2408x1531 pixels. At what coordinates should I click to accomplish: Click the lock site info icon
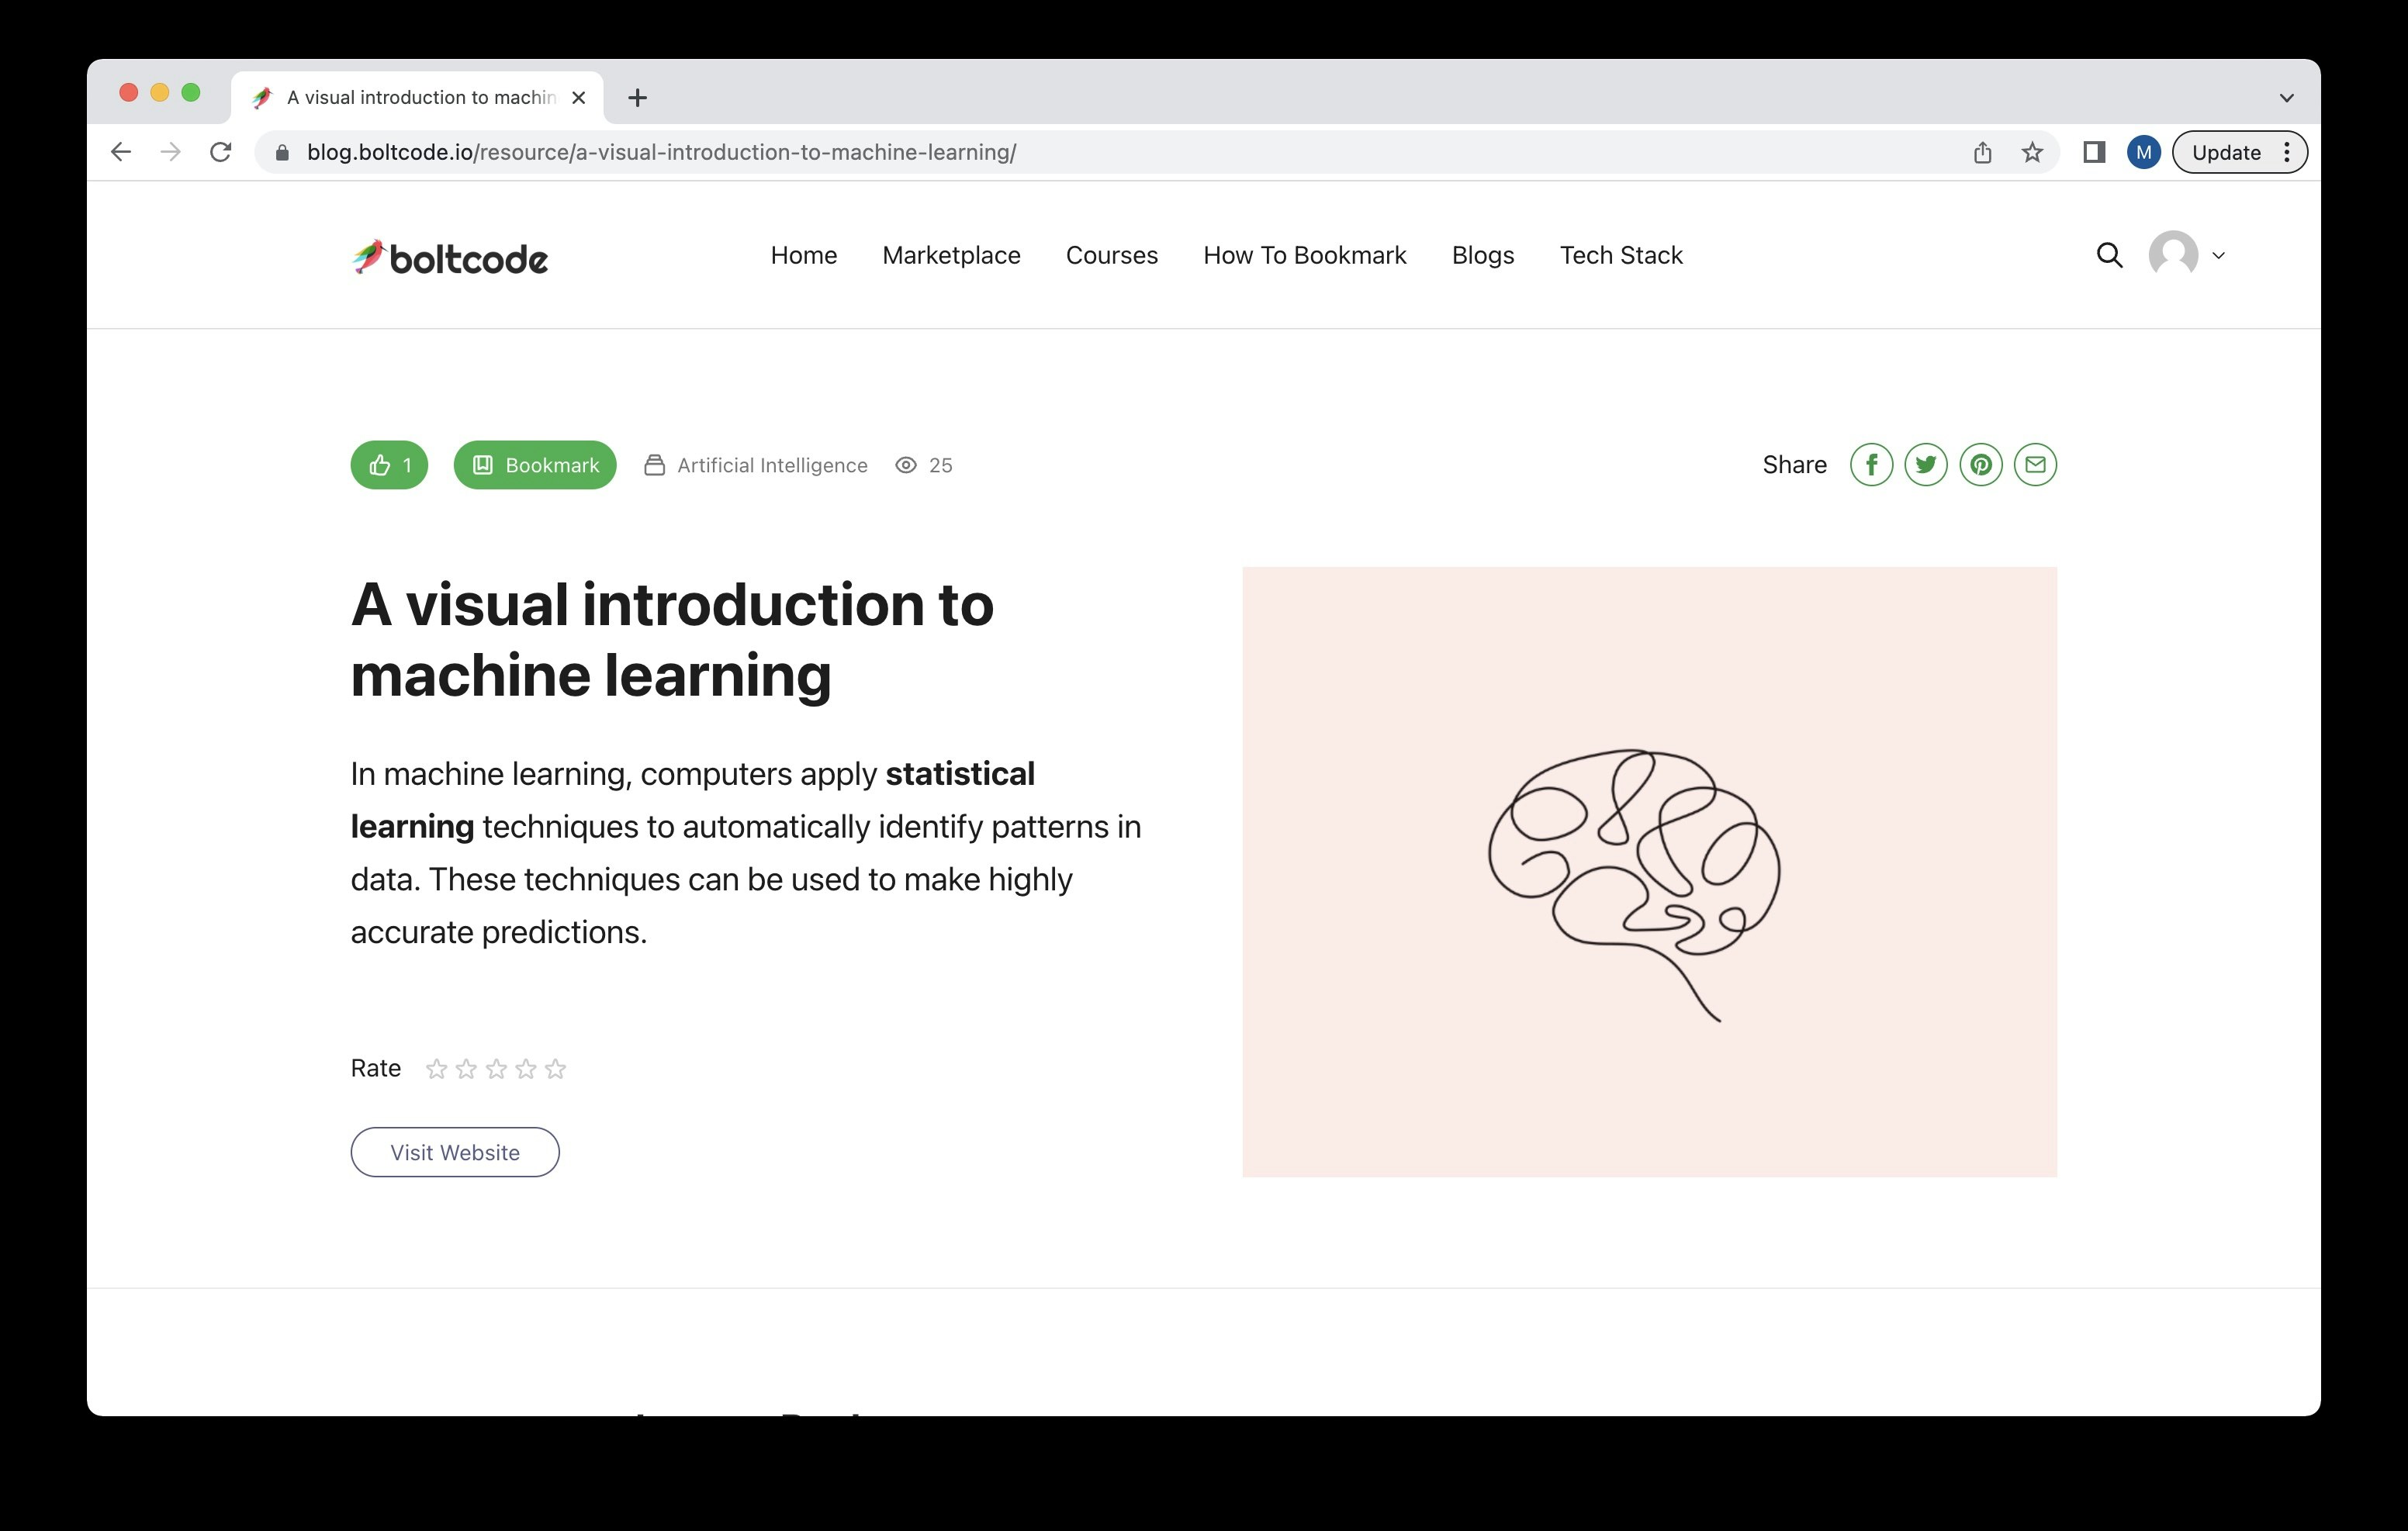pos(282,152)
